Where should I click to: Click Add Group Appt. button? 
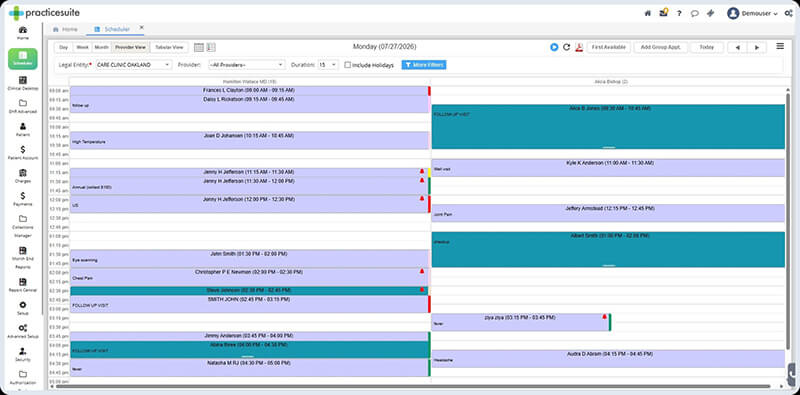point(661,47)
